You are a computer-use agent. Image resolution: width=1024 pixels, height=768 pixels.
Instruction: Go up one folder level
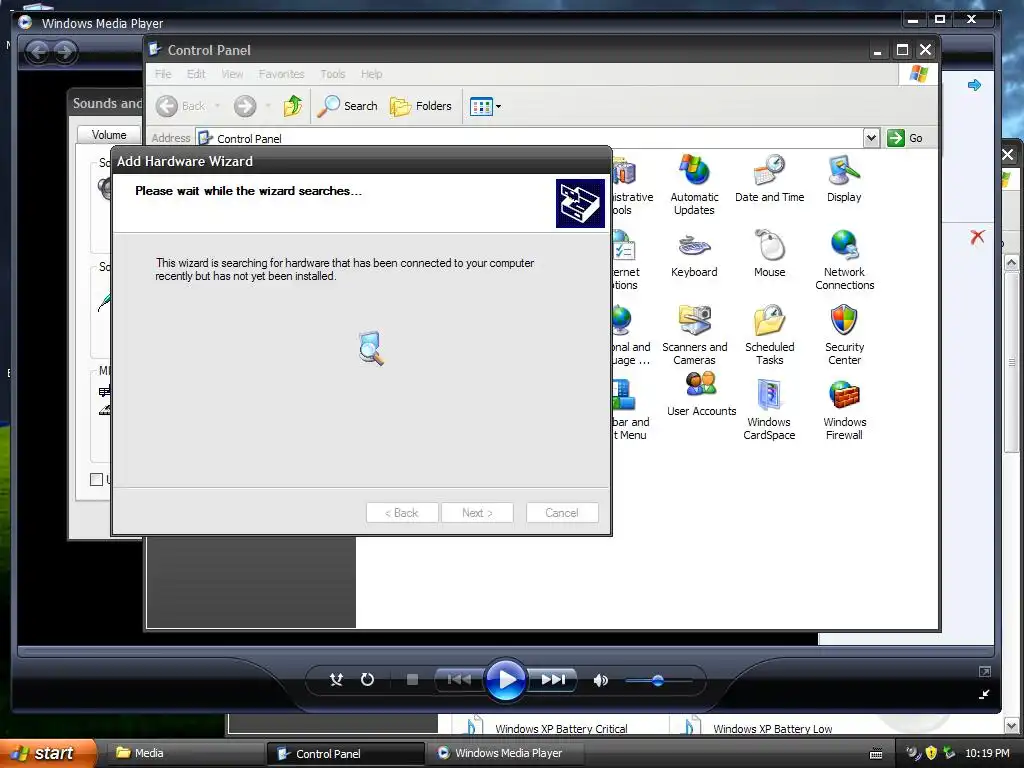(293, 106)
